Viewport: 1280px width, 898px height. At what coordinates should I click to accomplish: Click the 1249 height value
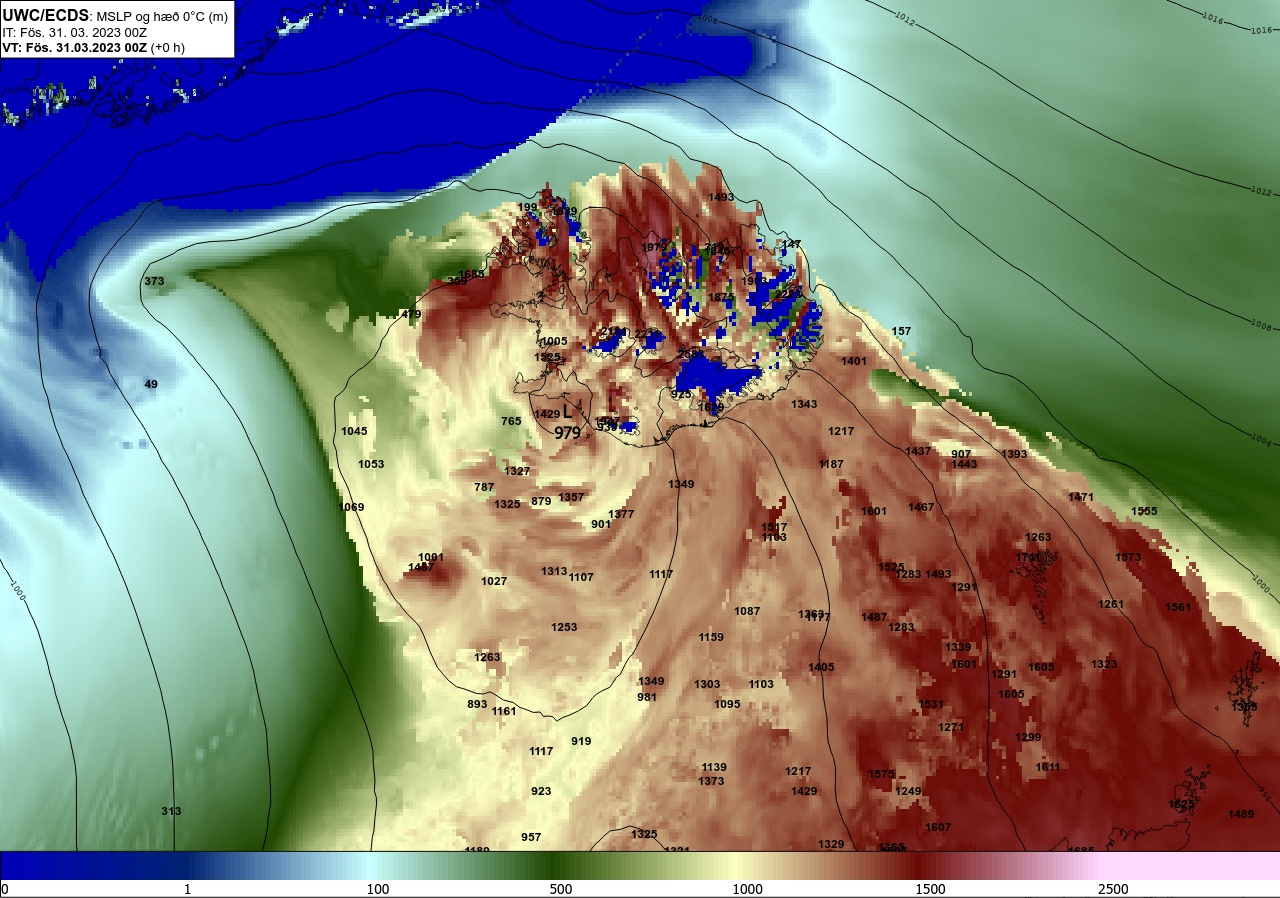point(908,791)
